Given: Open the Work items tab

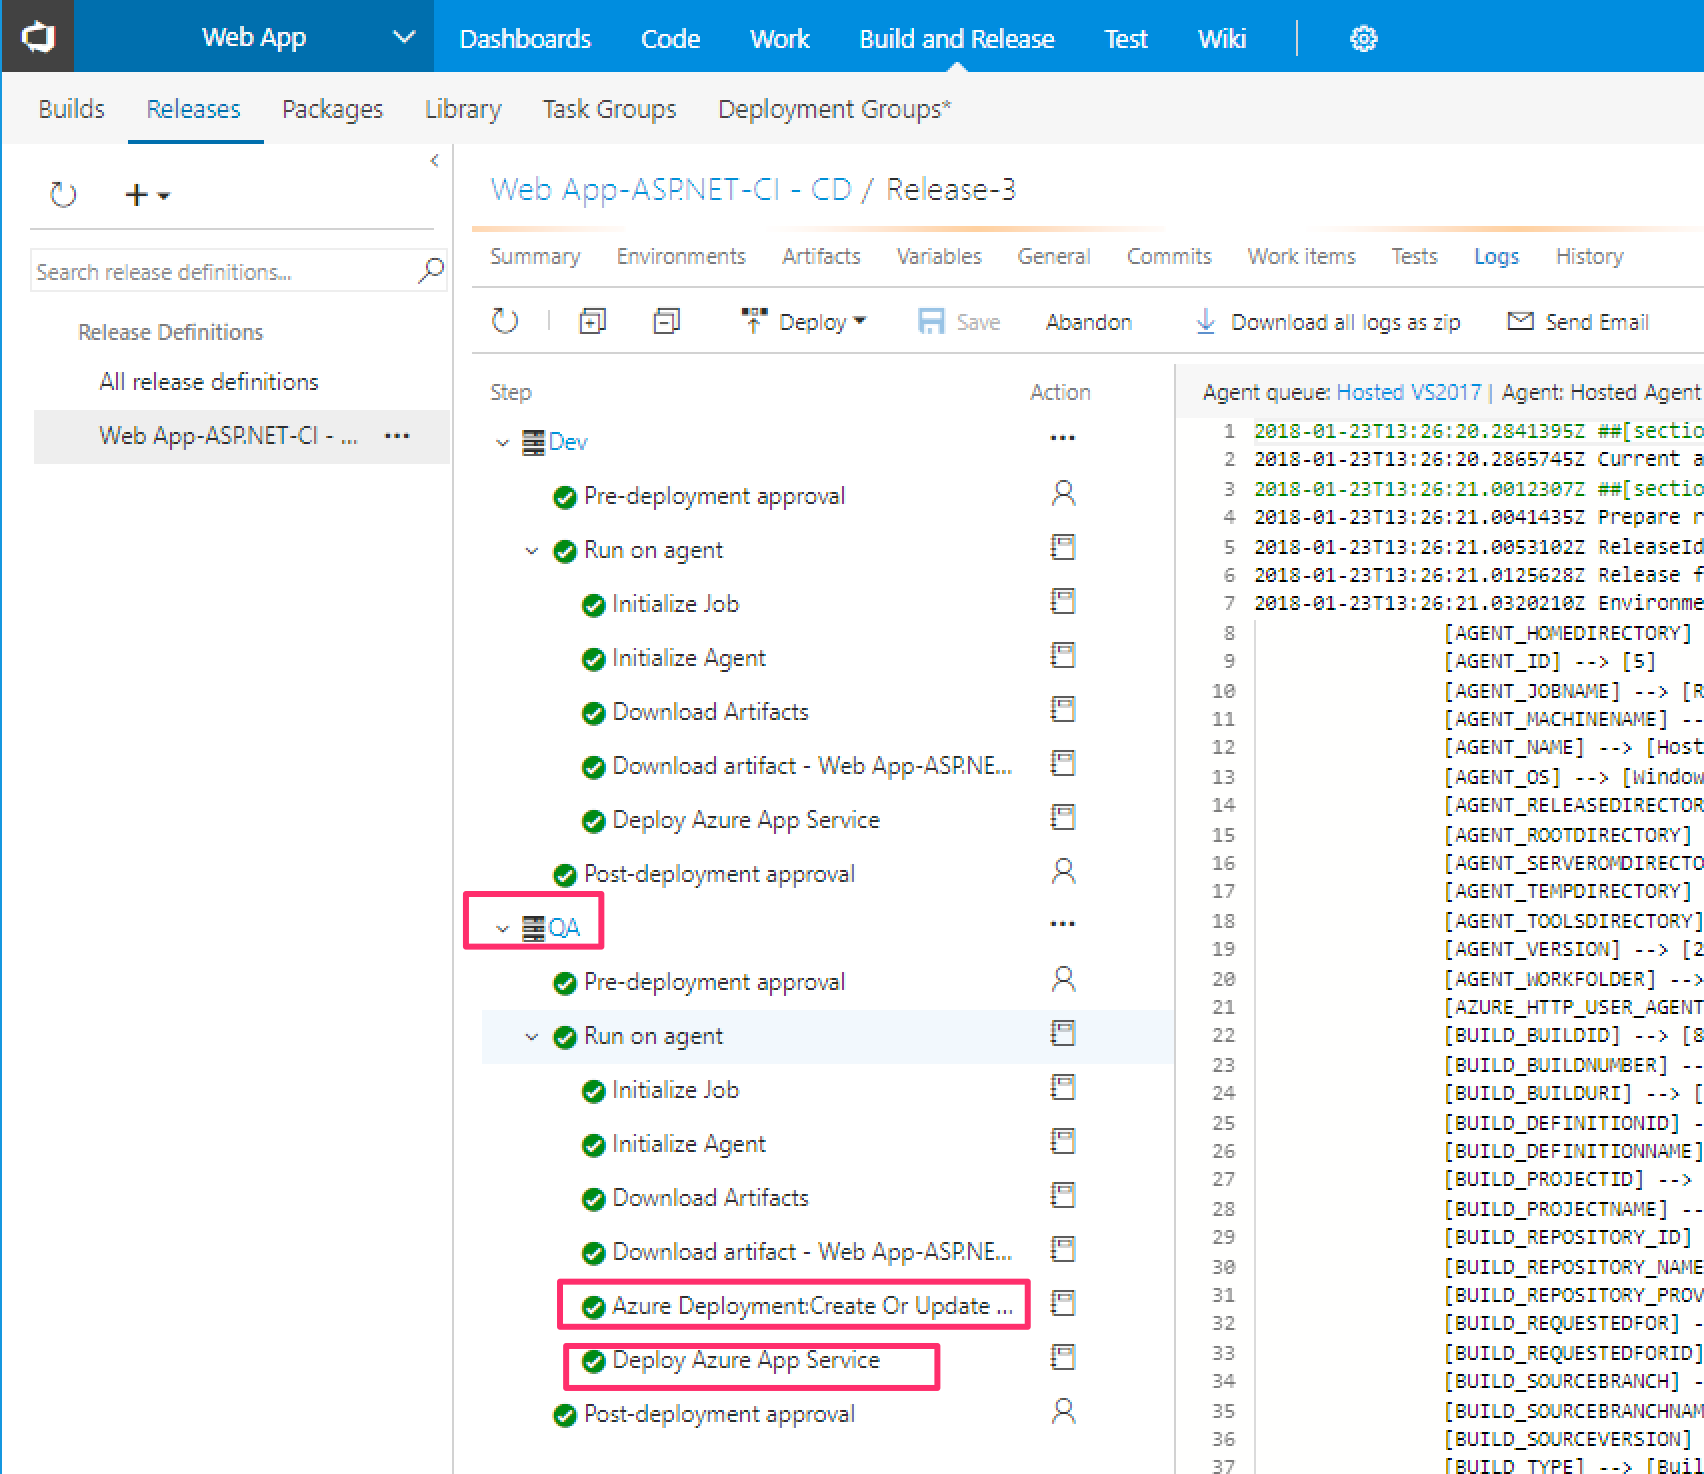Looking at the screenshot, I should point(1301,257).
